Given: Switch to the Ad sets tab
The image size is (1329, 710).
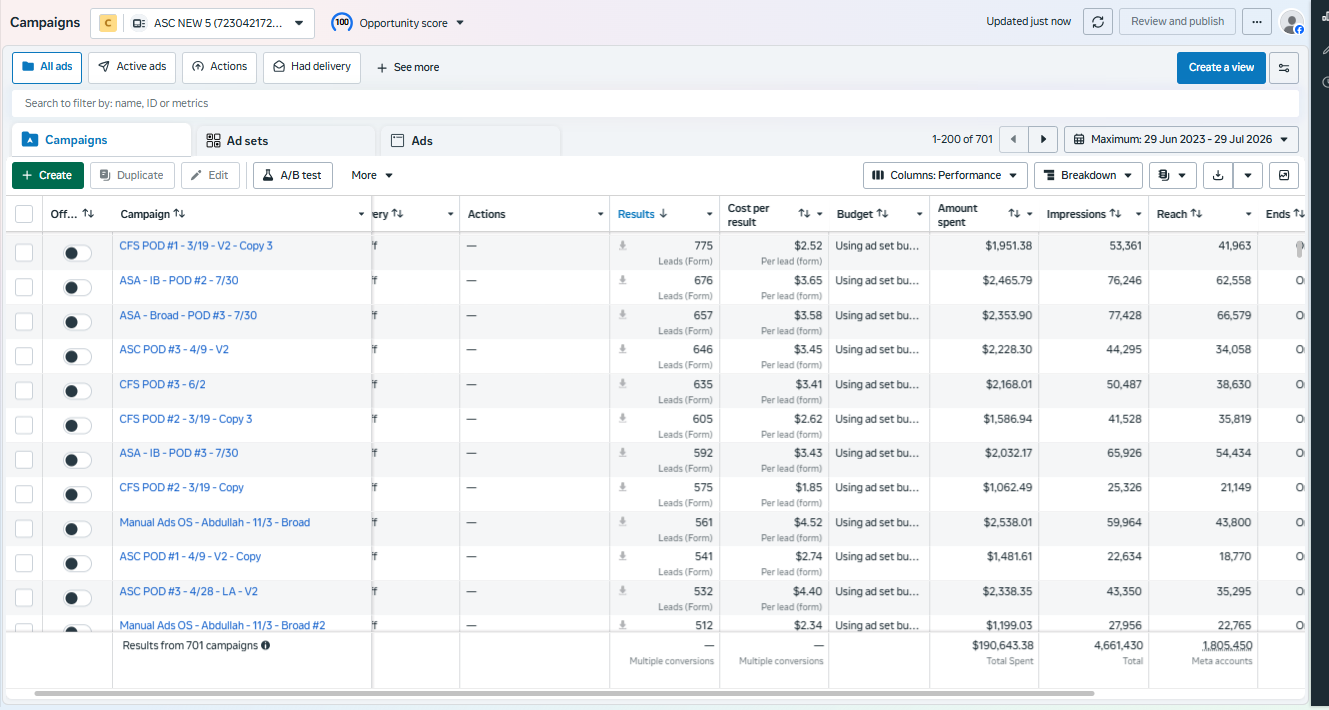Looking at the screenshot, I should tap(285, 141).
